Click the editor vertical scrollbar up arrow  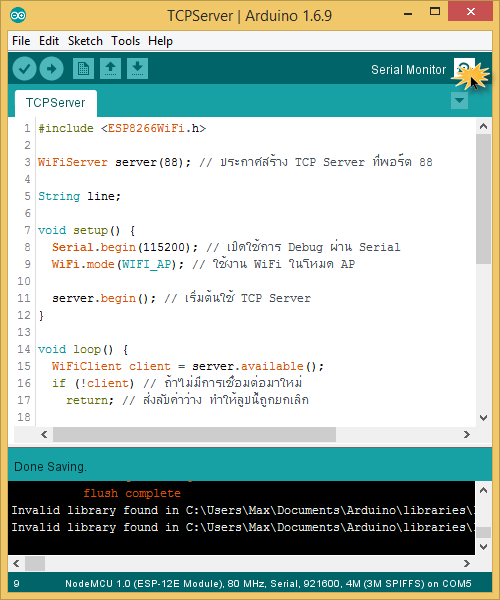[484, 126]
